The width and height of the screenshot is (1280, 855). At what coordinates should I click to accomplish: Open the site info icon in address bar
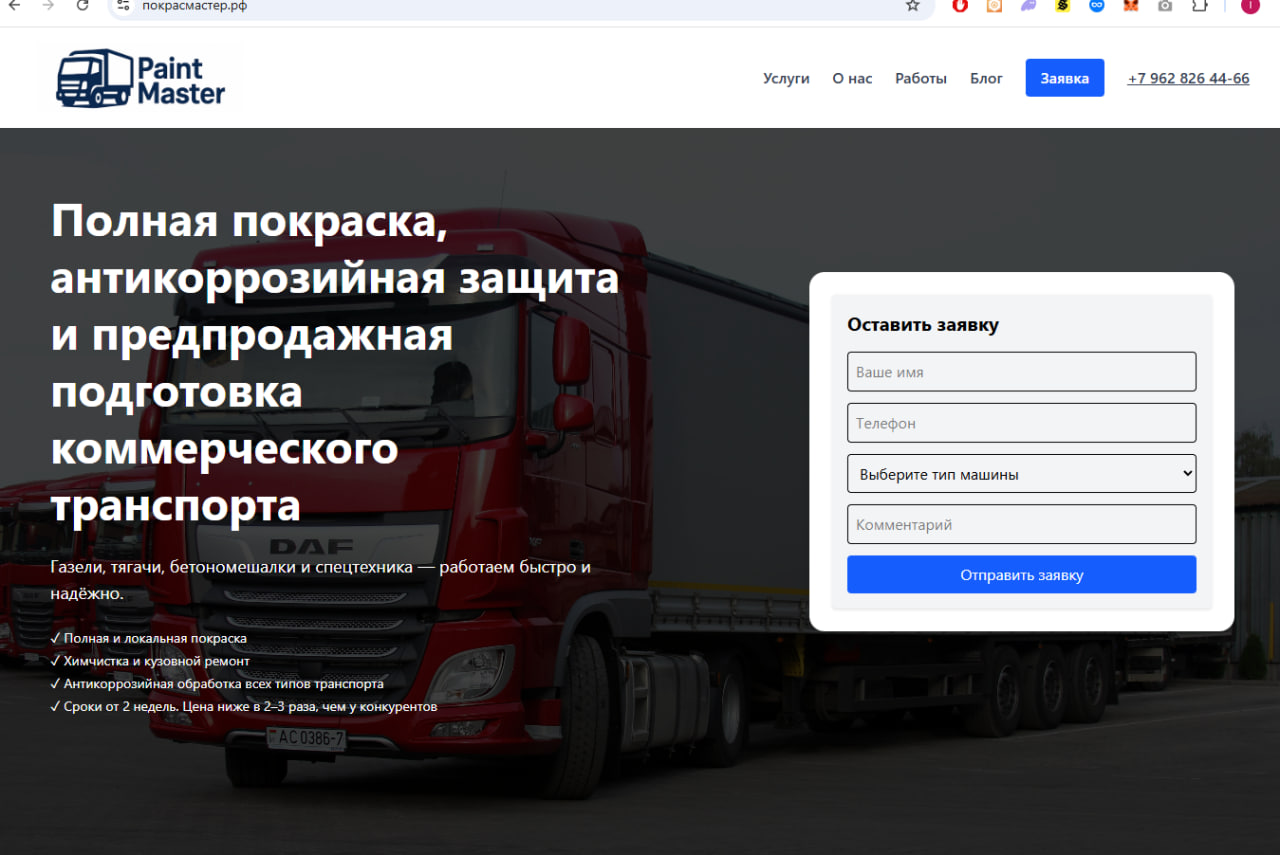tap(124, 5)
